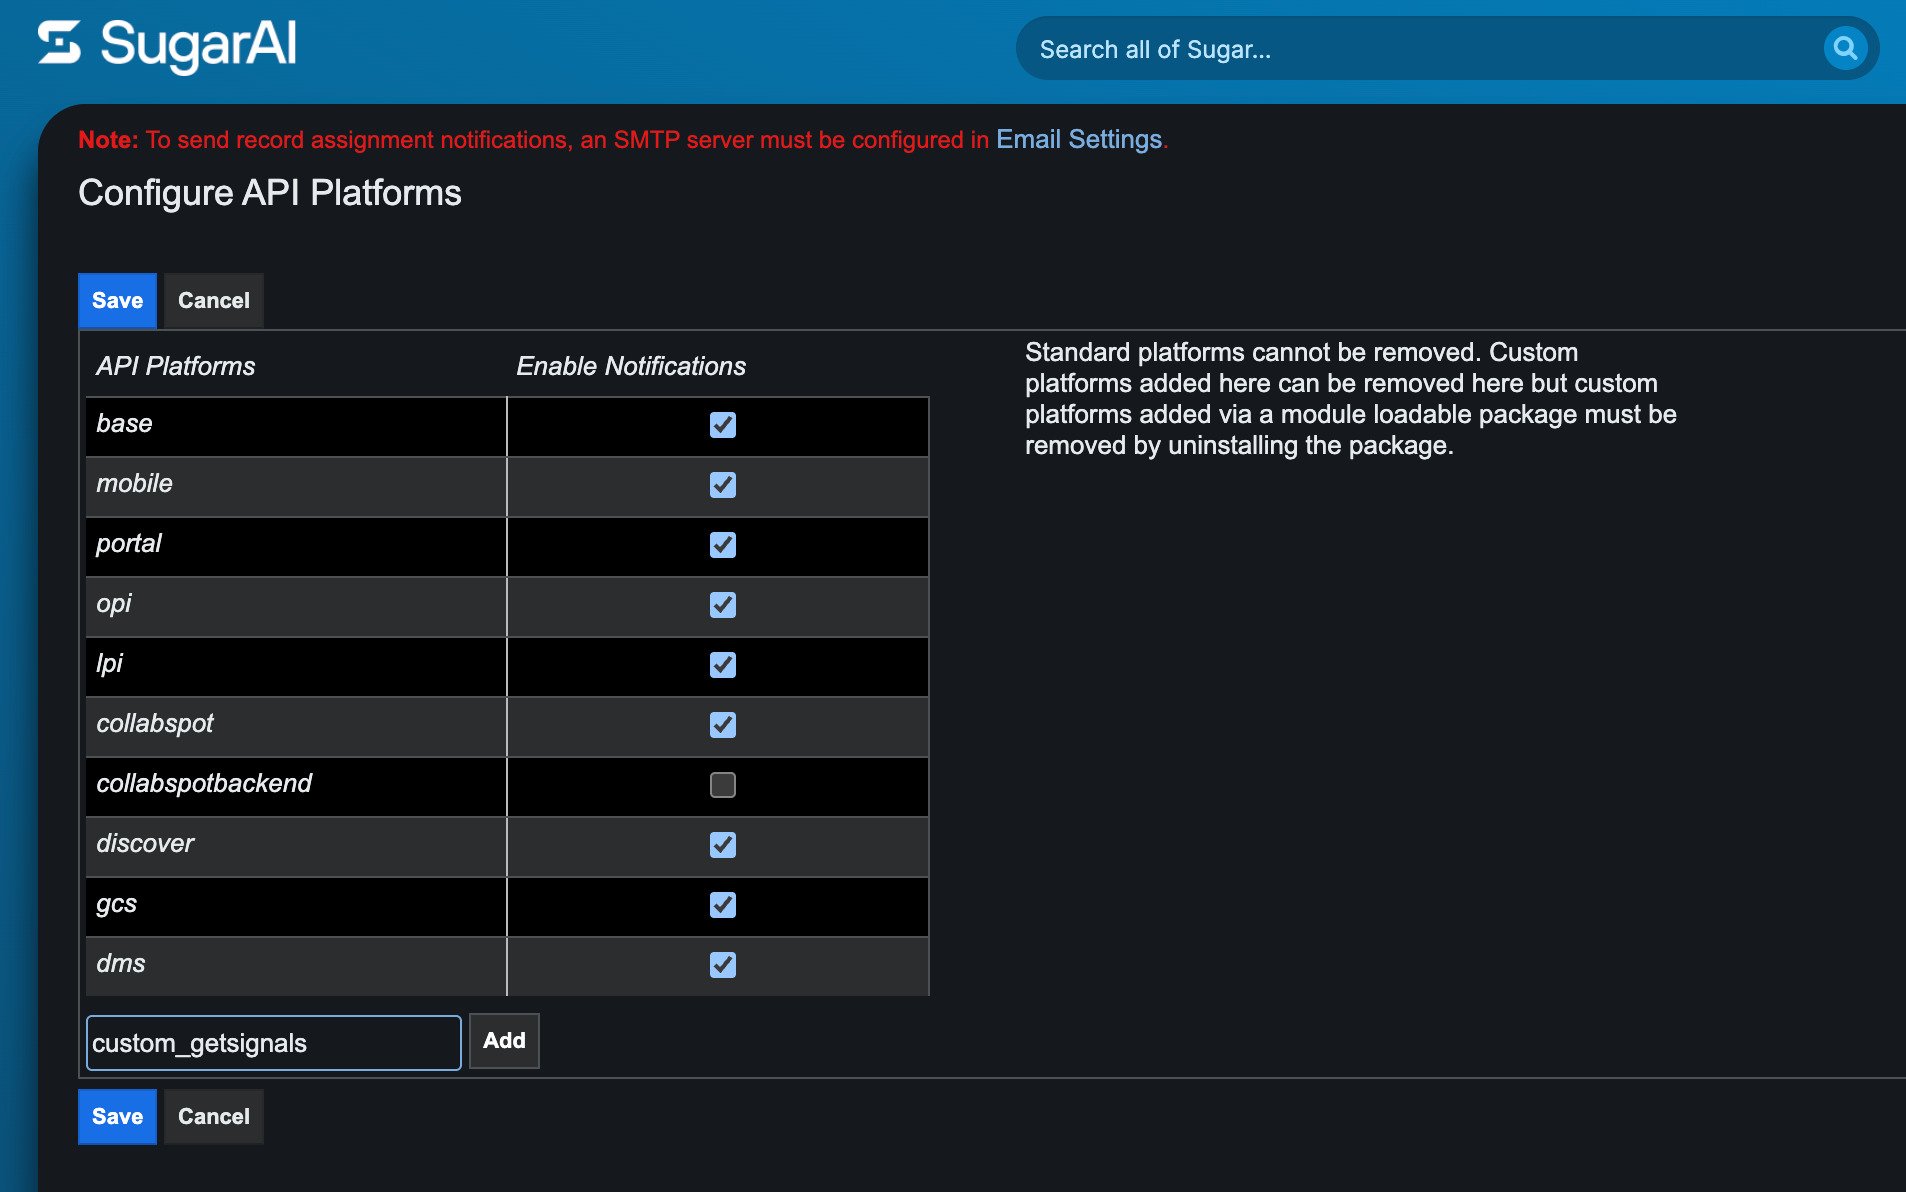1906x1192 pixels.
Task: Click the bottom Save button
Action: (x=118, y=1116)
